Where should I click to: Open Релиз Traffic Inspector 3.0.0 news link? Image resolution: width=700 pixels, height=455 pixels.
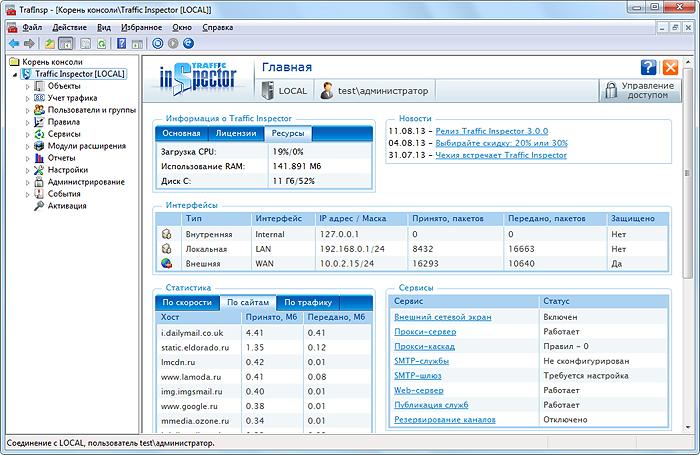(x=492, y=131)
